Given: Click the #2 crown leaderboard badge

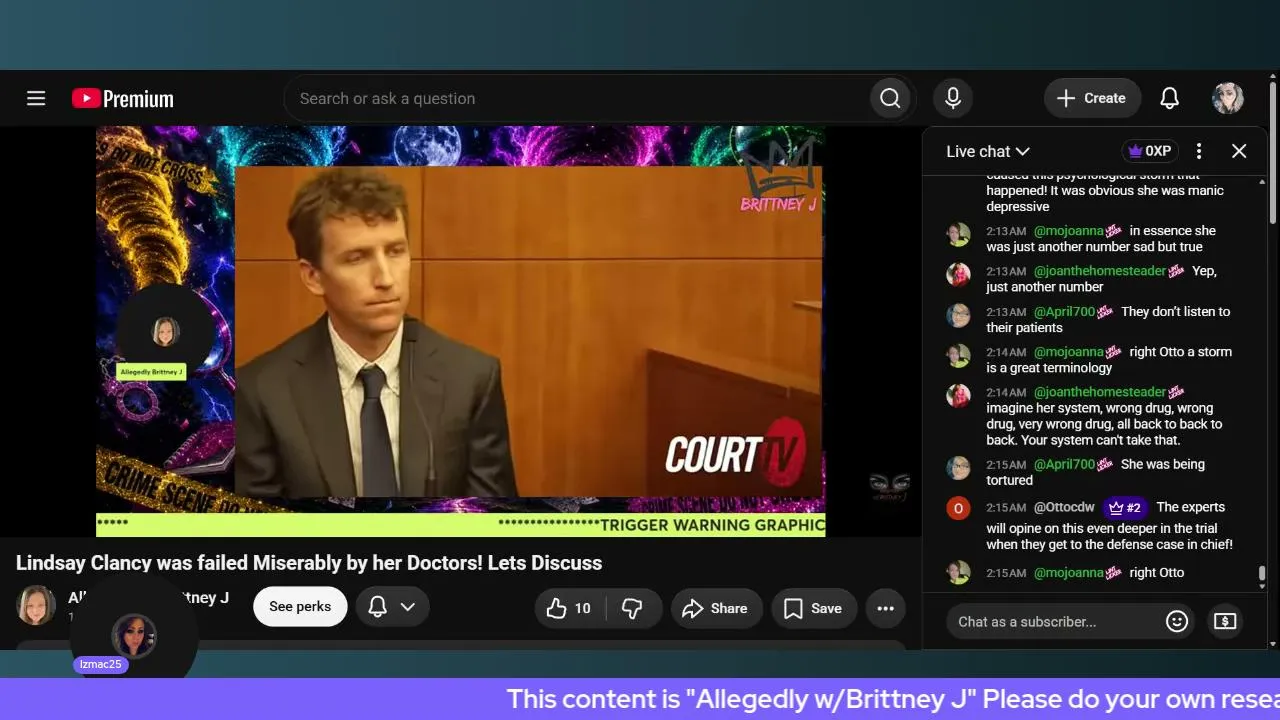Looking at the screenshot, I should coord(1125,507).
